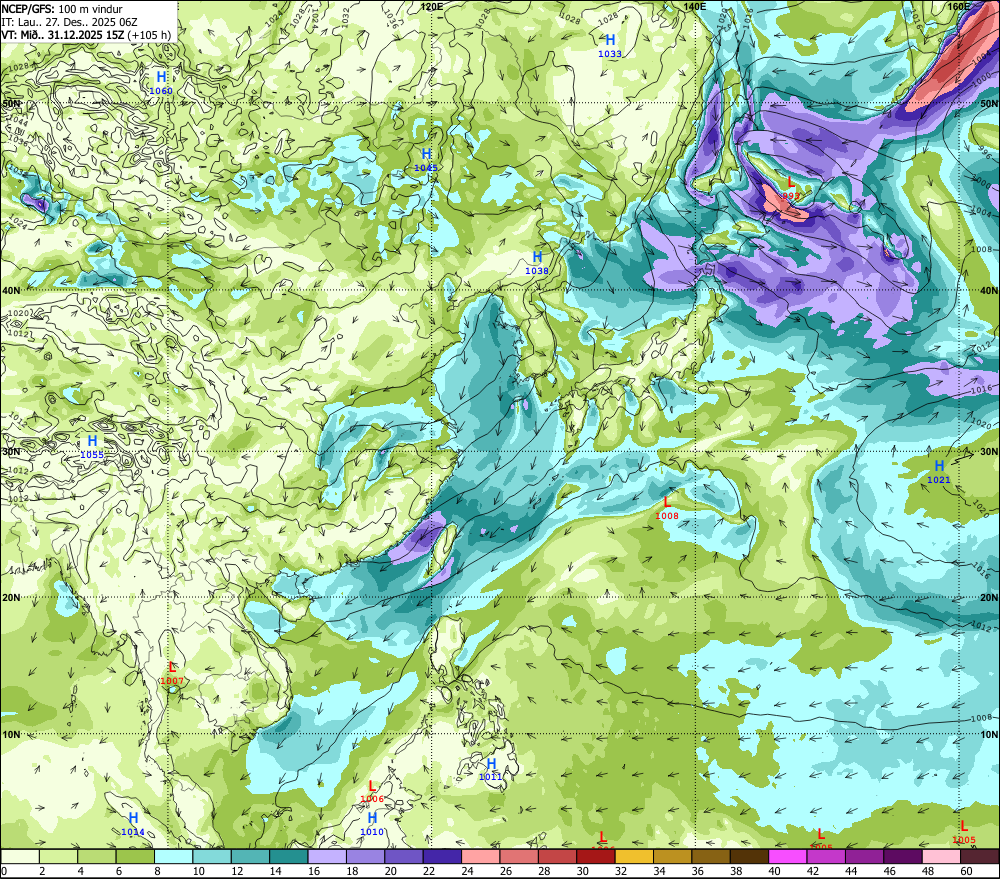Click the H 1045 high pressure marker
This screenshot has height=879, width=1000.
click(426, 160)
